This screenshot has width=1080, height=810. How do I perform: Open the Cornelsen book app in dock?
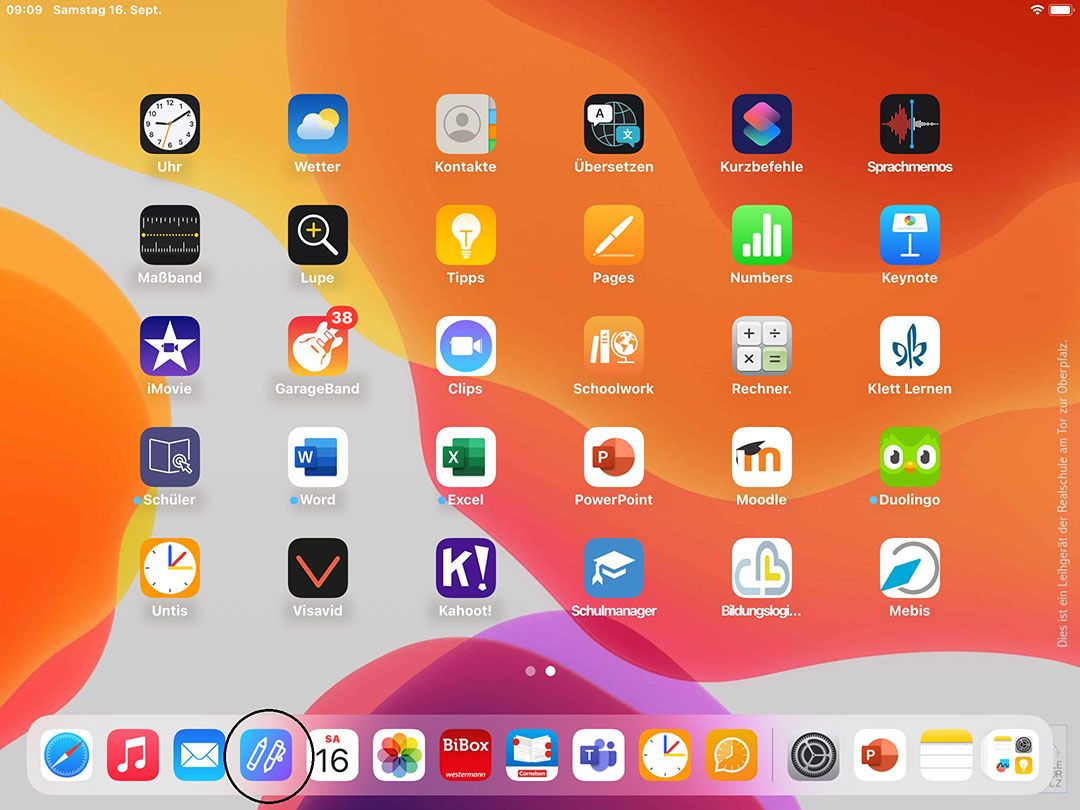point(532,755)
